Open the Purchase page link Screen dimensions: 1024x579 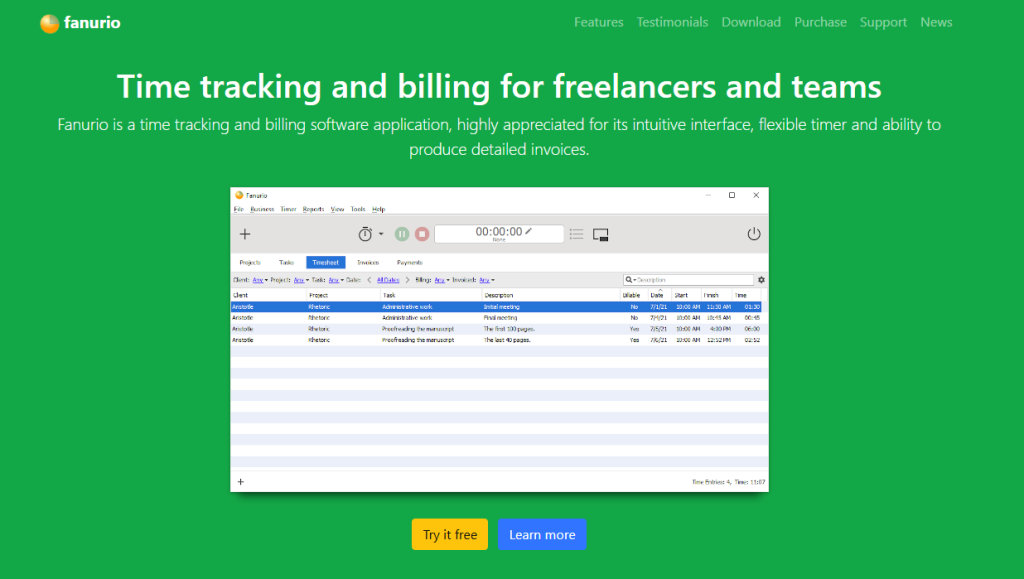tap(820, 22)
